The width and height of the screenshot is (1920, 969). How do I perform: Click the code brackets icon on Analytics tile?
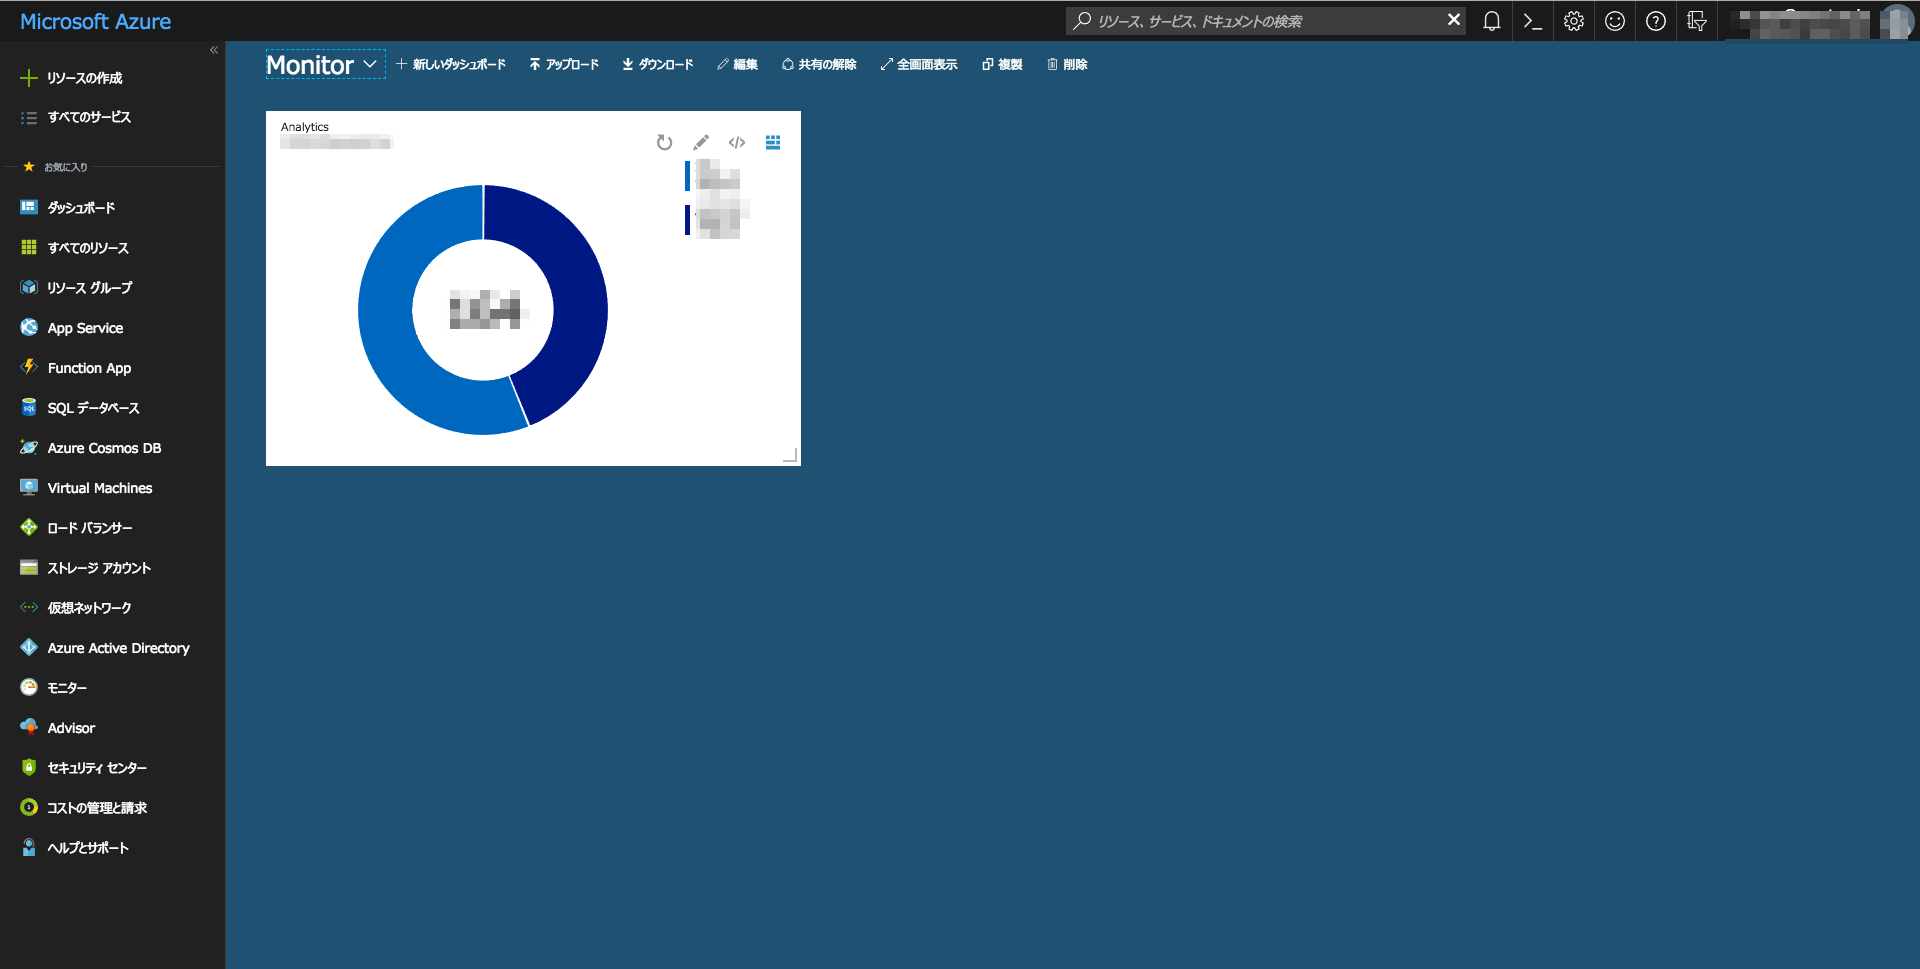pos(737,142)
